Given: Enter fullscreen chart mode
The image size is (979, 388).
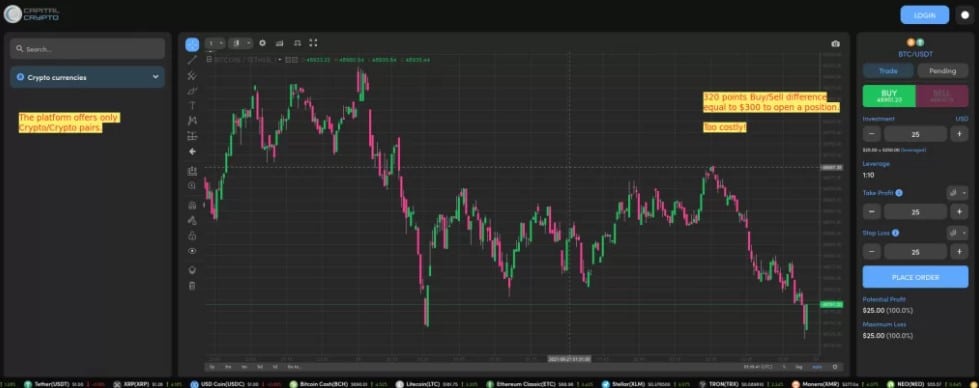Looking at the screenshot, I should [x=313, y=43].
